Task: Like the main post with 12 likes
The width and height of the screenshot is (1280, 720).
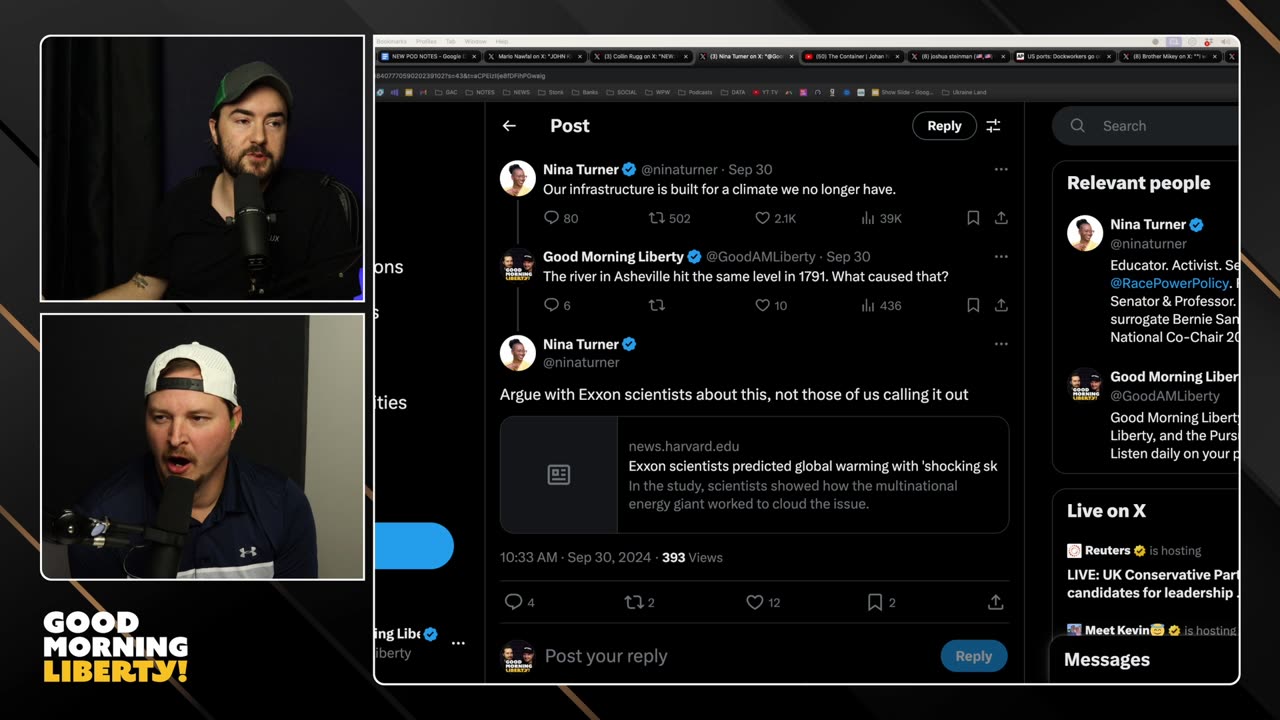Action: pos(763,602)
